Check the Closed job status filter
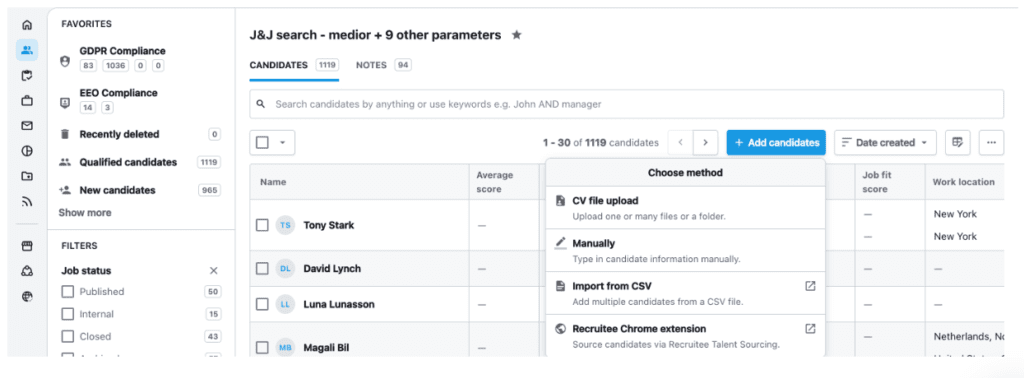The width and height of the screenshot is (1024, 378). click(x=67, y=336)
